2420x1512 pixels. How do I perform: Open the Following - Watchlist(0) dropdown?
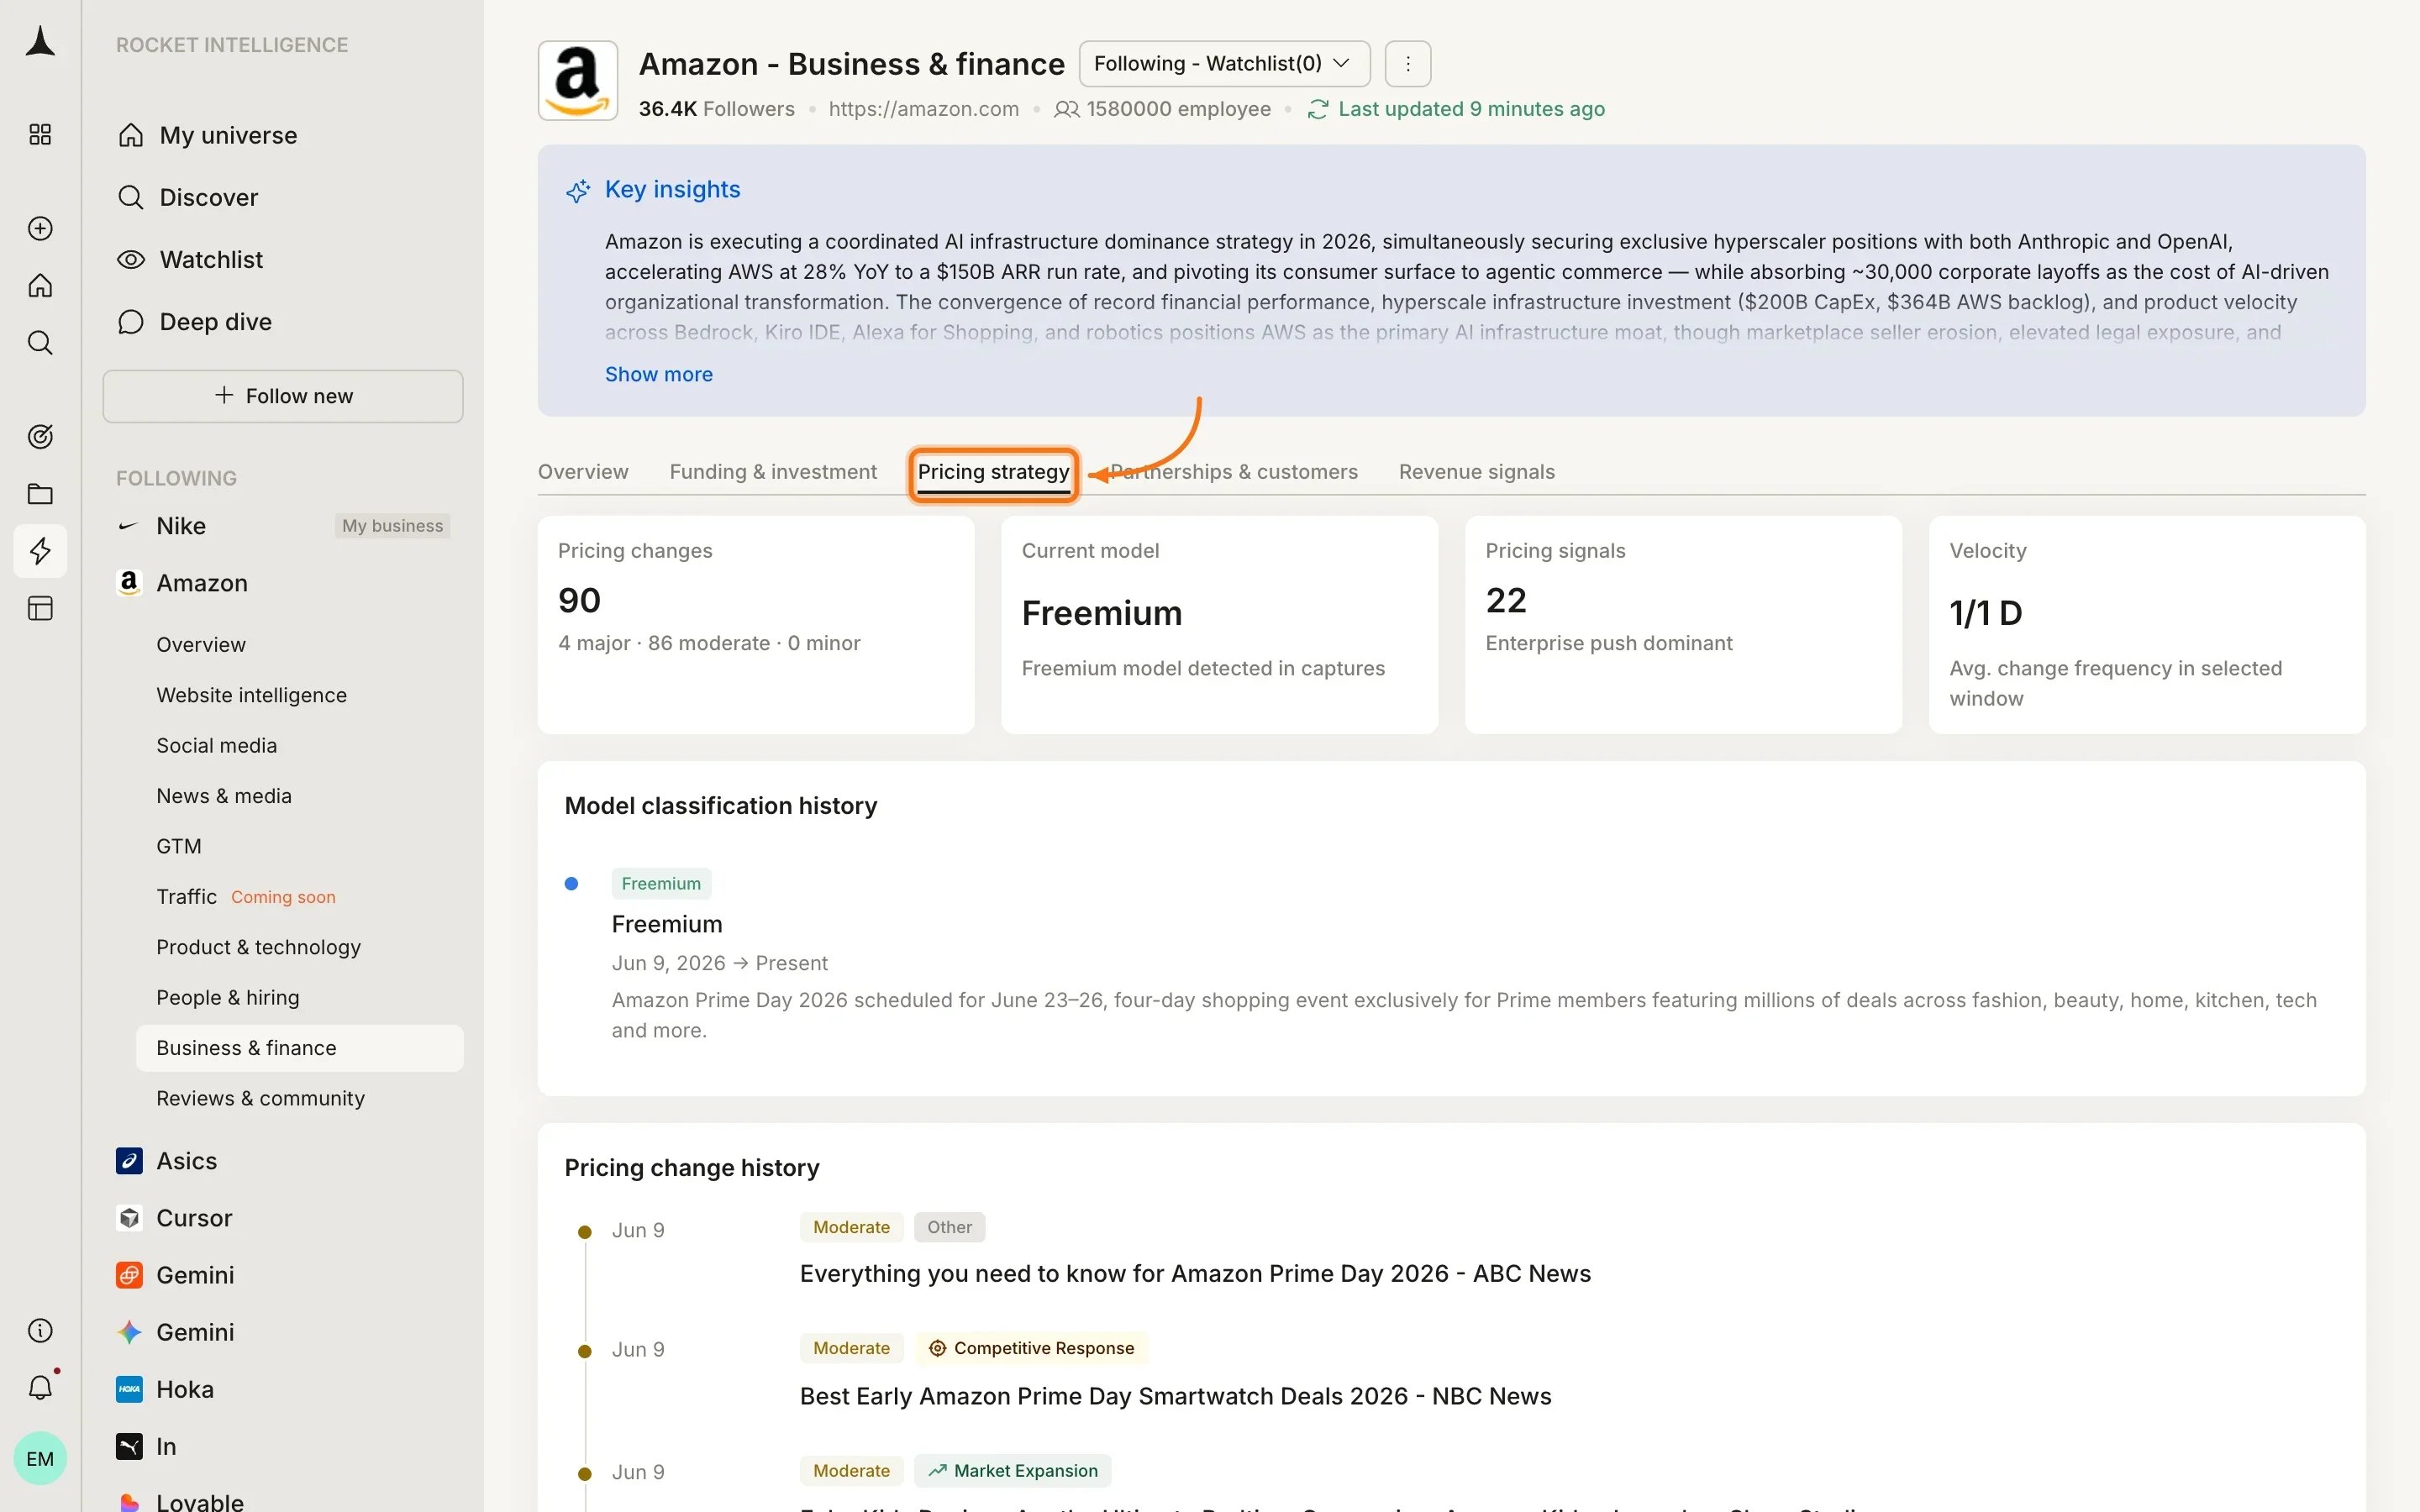click(1225, 64)
